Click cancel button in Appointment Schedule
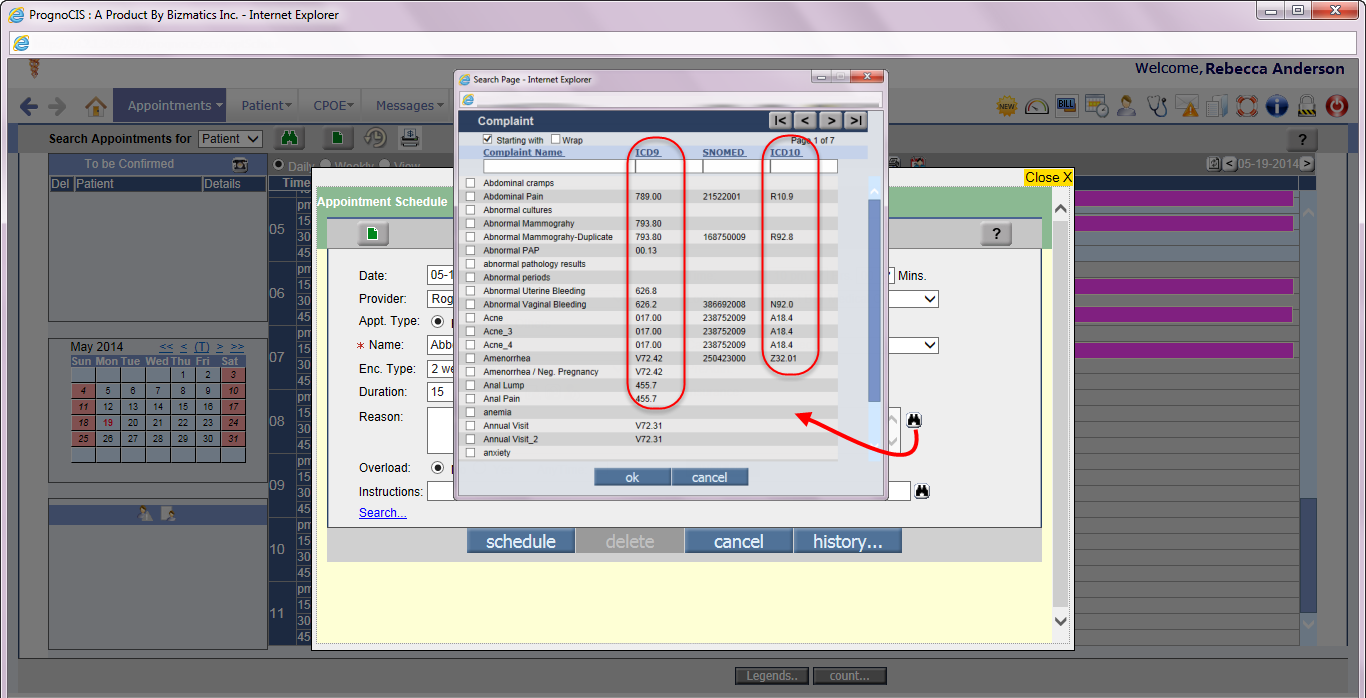1366x698 pixels. (739, 541)
